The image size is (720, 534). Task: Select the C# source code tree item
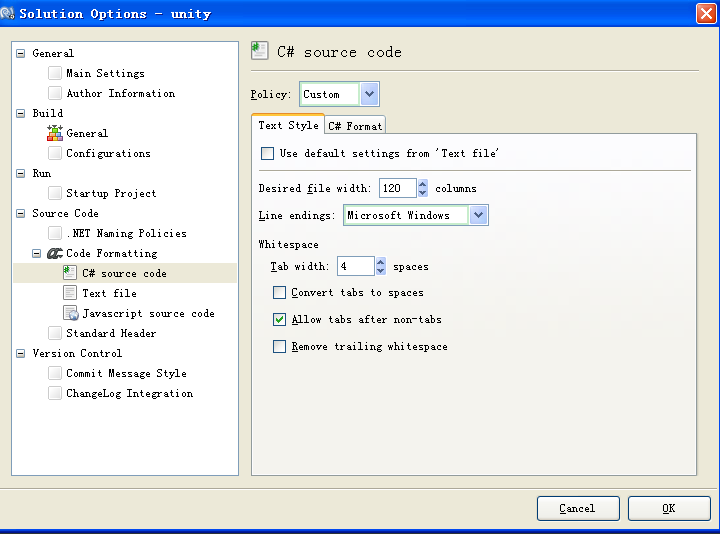click(124, 273)
